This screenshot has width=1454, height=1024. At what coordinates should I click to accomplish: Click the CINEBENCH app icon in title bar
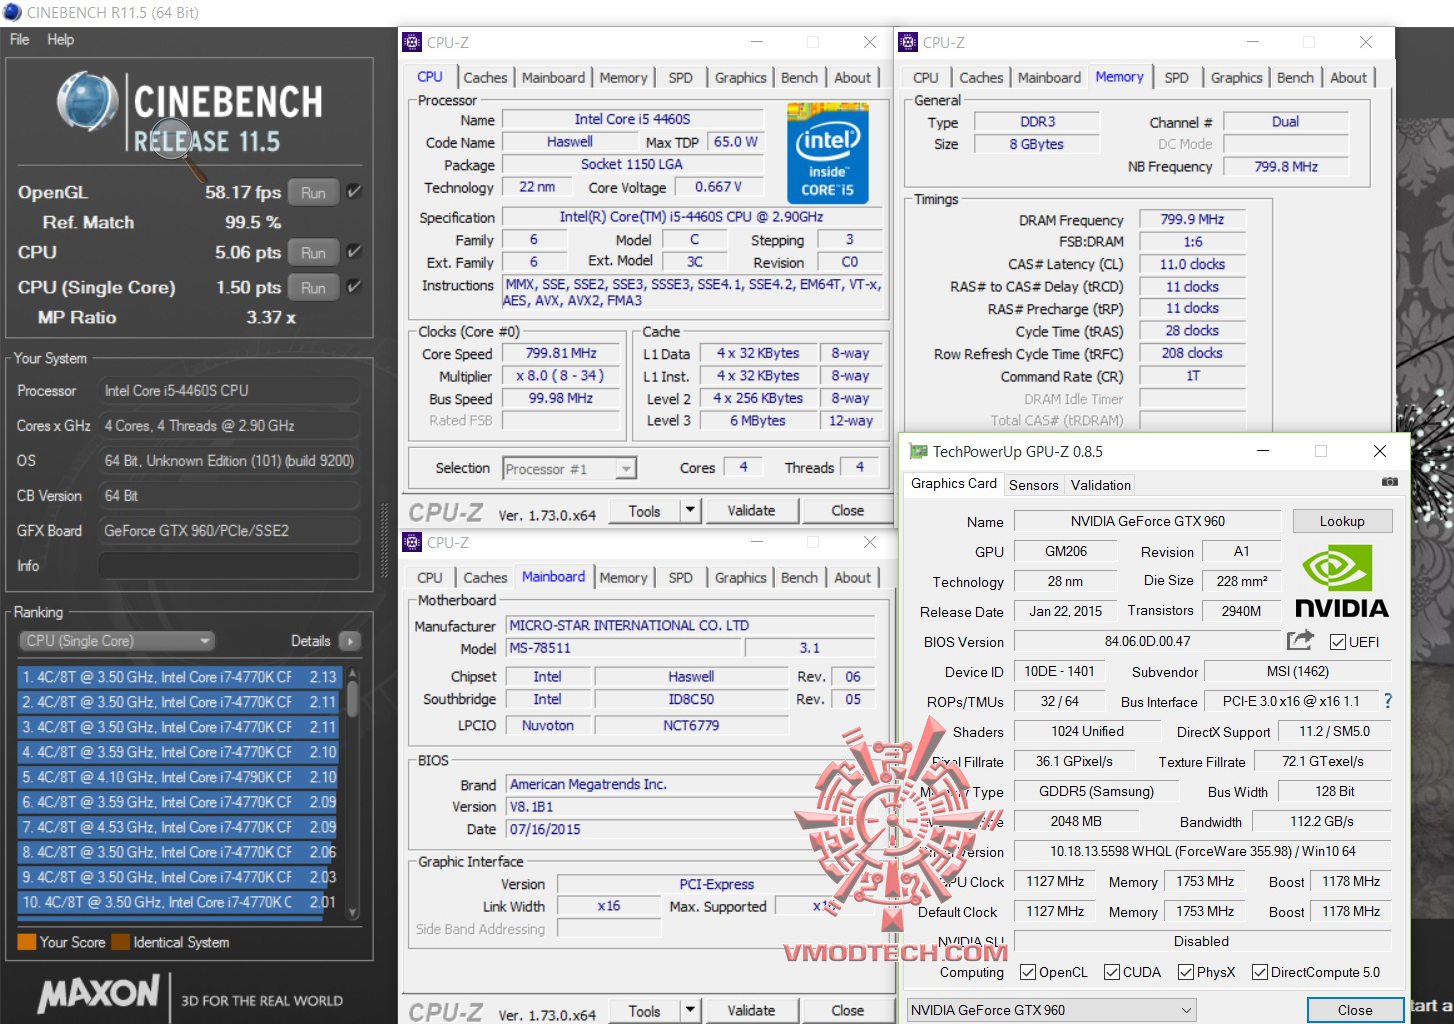click(x=13, y=12)
